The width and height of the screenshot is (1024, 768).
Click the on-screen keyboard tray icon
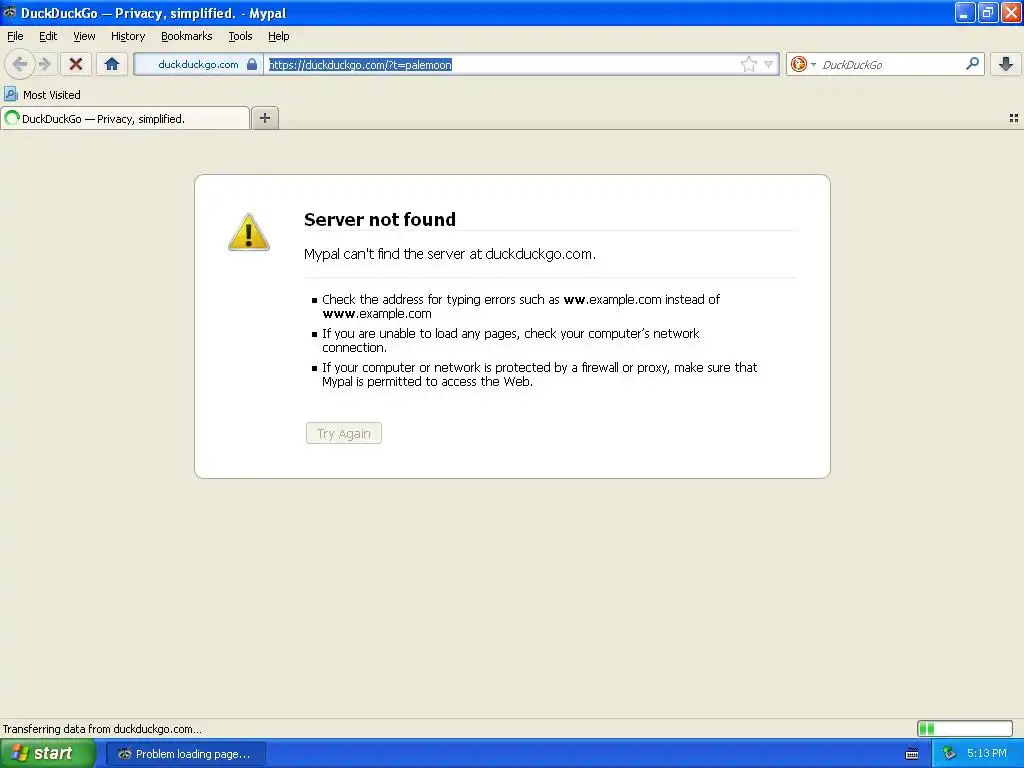pos(912,754)
